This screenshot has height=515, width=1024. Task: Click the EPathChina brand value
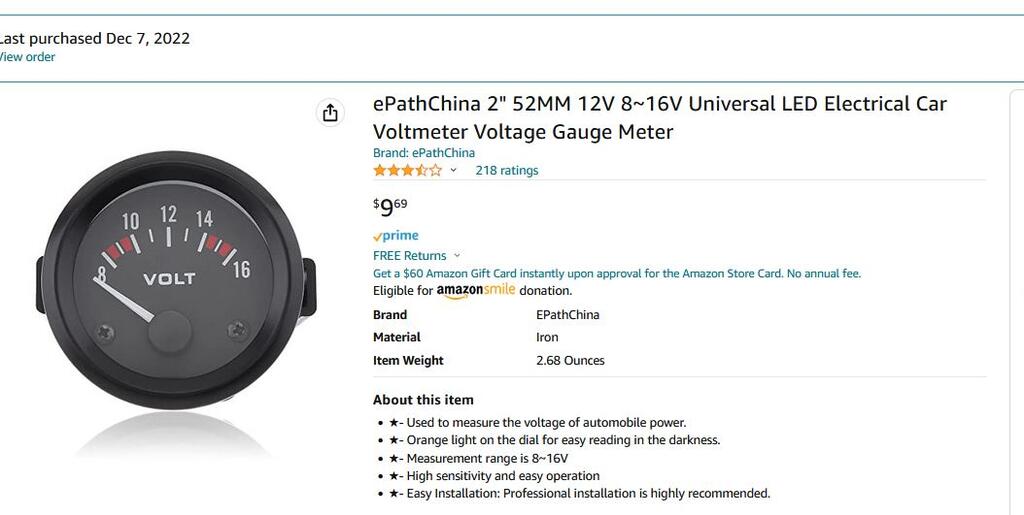568,315
